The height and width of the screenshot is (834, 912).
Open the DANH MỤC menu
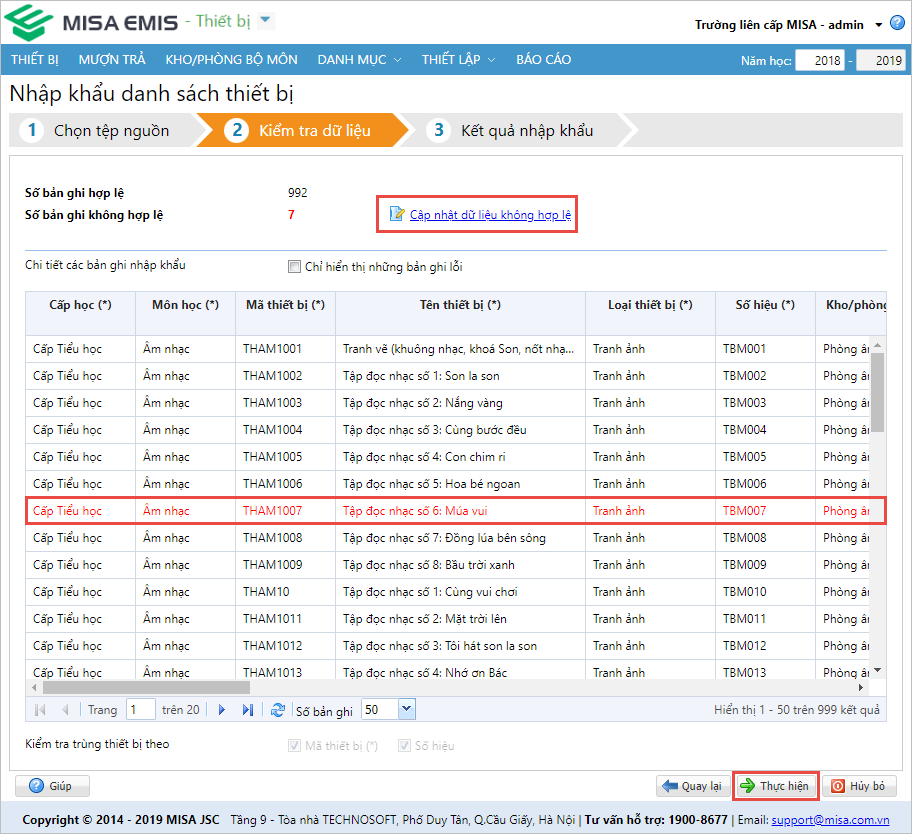[359, 60]
